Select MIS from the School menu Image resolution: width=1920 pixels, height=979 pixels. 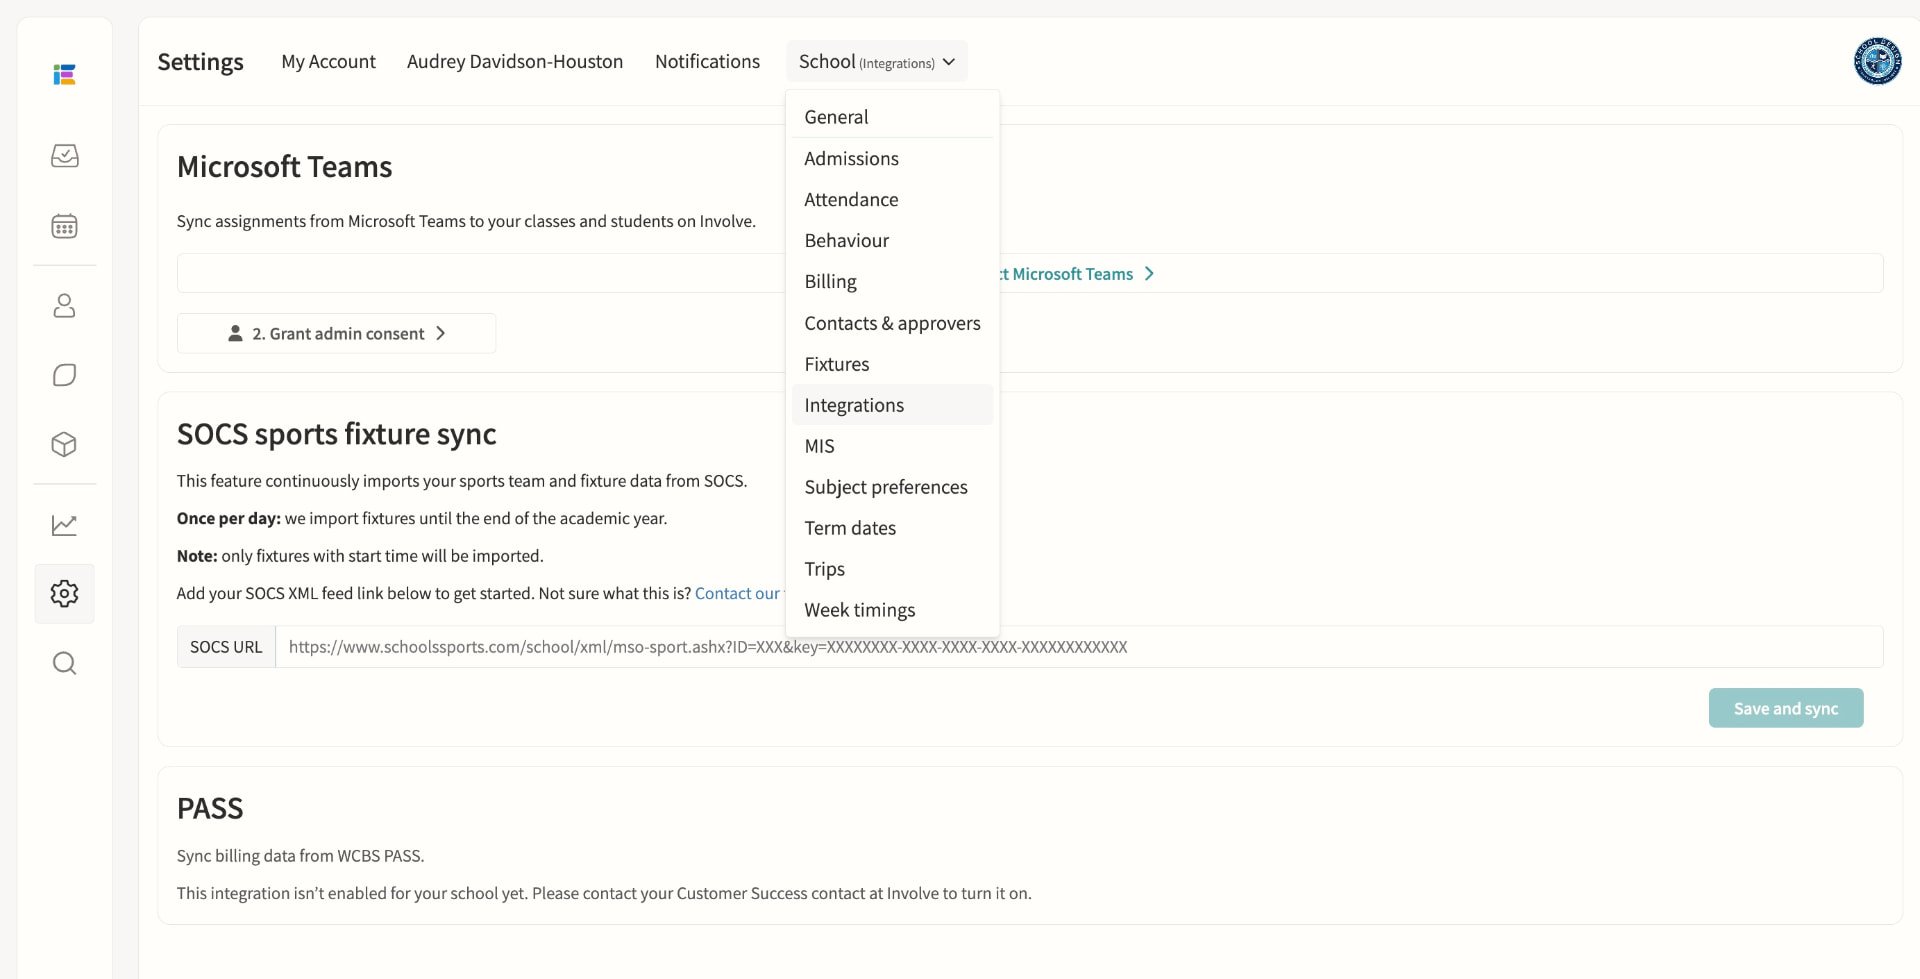coord(892,446)
